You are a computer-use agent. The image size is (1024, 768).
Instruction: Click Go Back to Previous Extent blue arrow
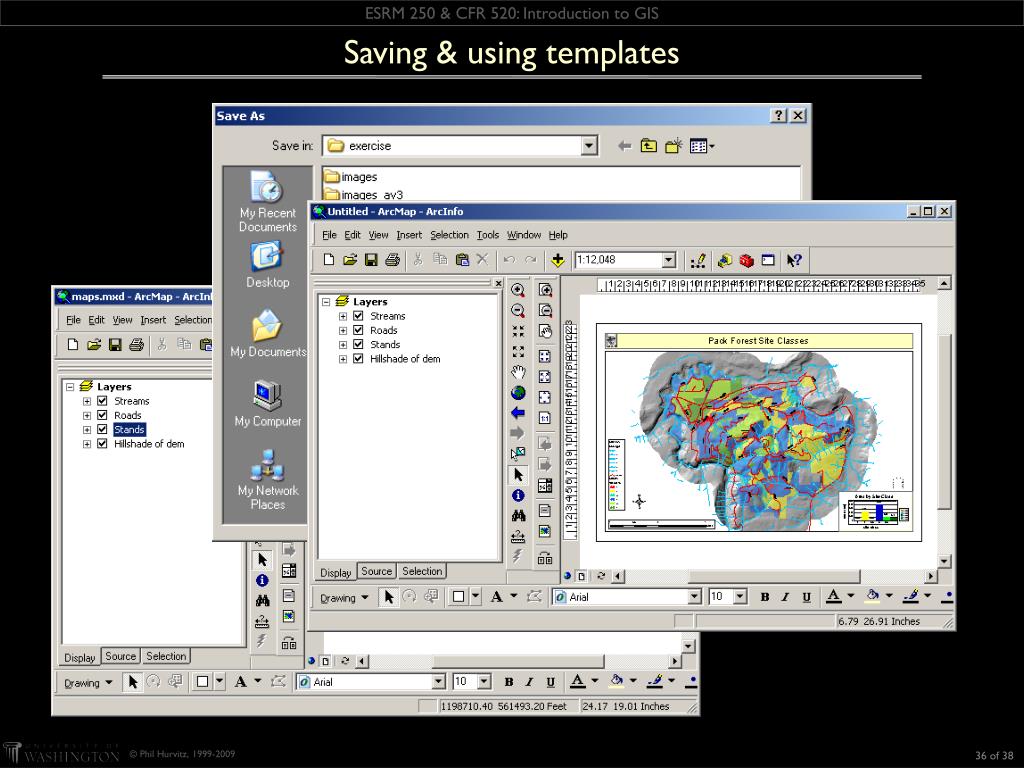(x=518, y=413)
